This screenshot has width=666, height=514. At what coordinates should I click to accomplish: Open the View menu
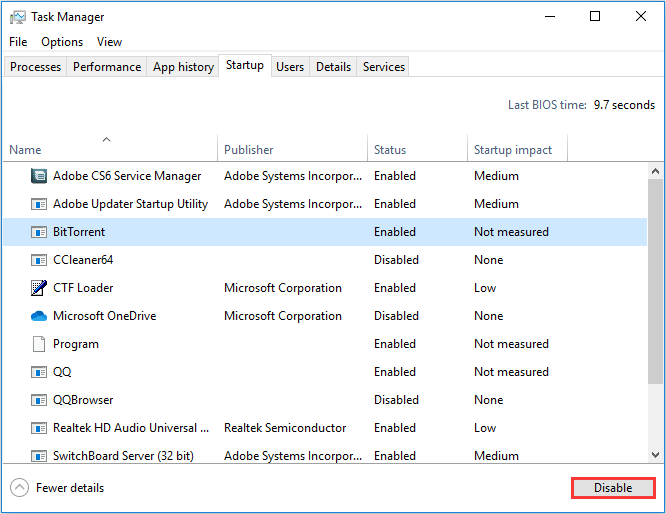[x=109, y=42]
